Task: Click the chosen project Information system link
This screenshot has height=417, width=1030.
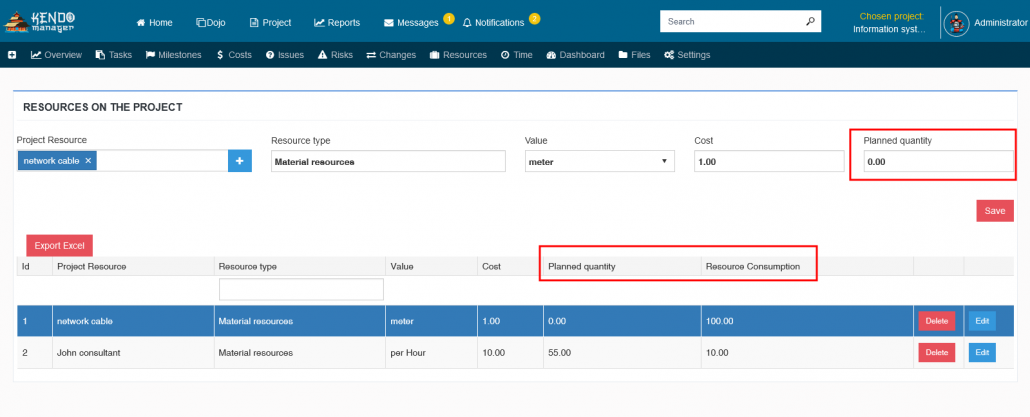Action: click(889, 29)
